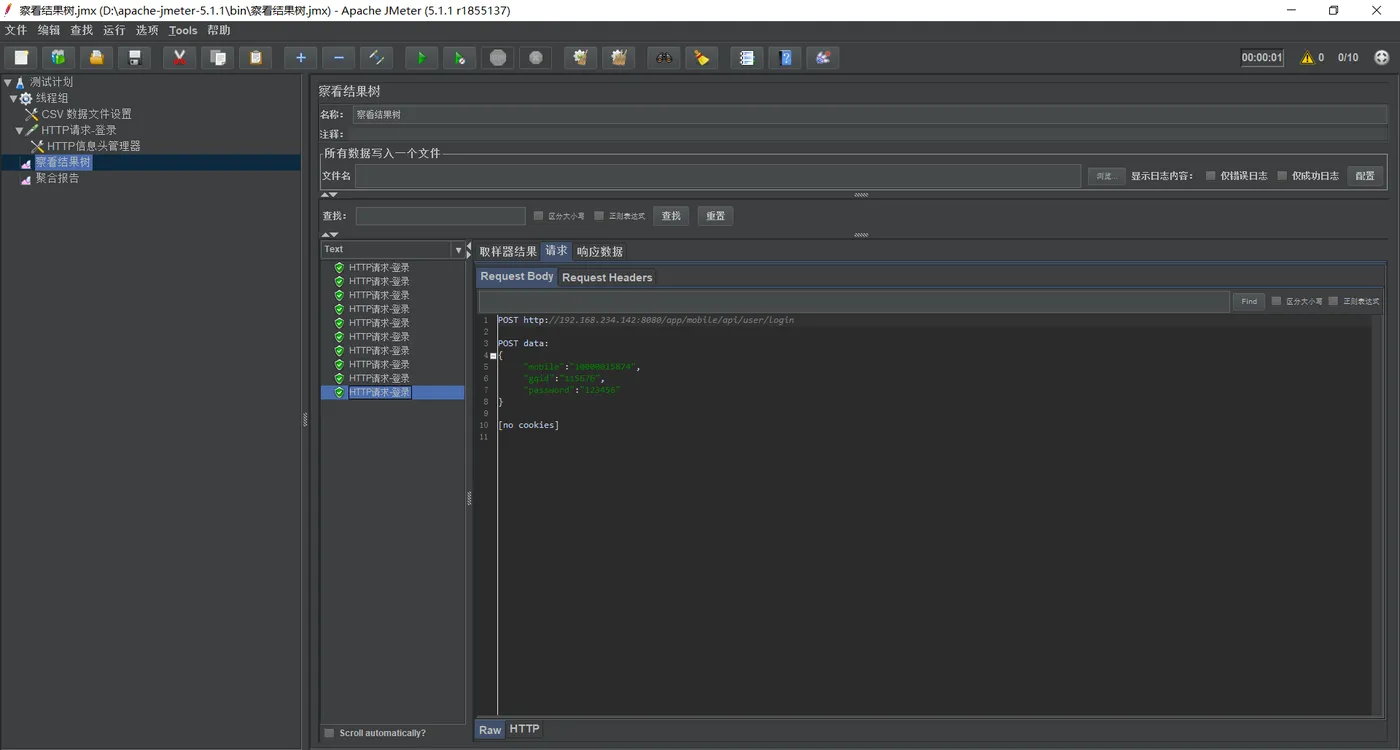
Task: Select HTTP信息头管理器 in the tree
Action: pos(93,146)
